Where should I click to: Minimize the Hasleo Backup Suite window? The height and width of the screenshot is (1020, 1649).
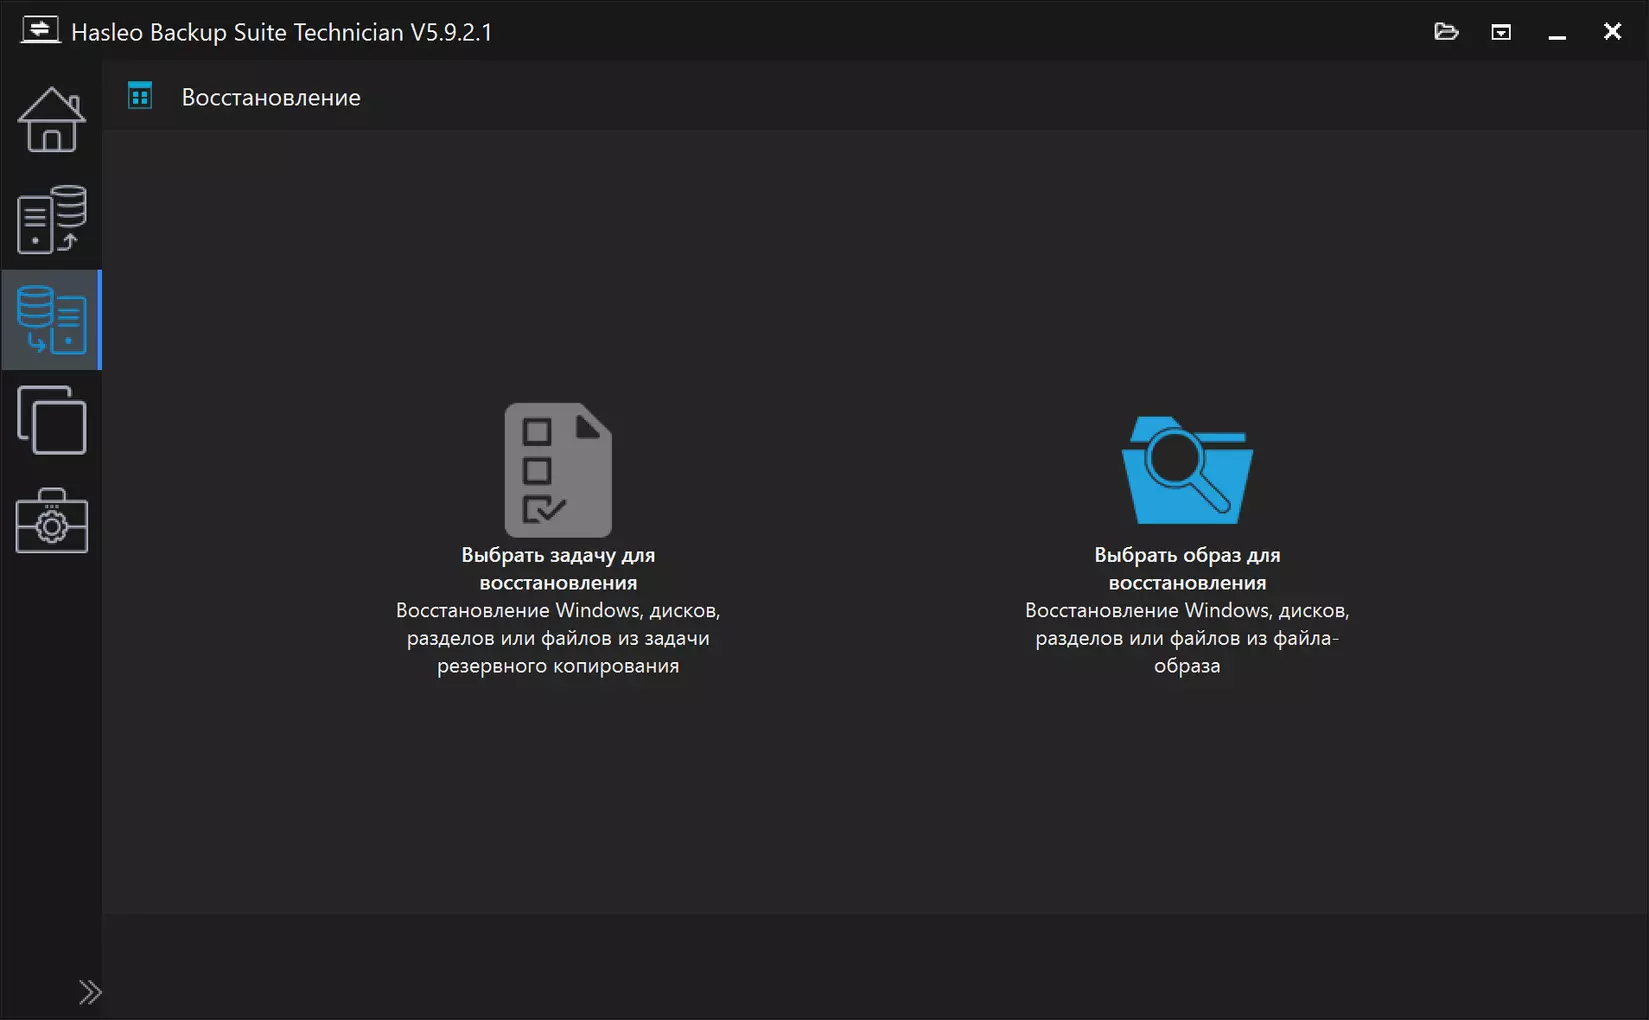pyautogui.click(x=1557, y=32)
